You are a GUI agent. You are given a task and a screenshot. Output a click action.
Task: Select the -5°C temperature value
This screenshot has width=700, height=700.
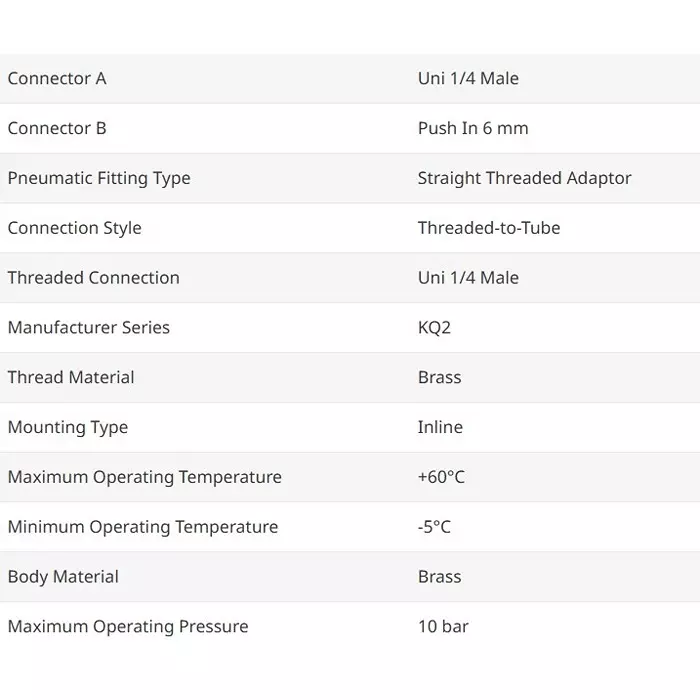pyautogui.click(x=434, y=527)
